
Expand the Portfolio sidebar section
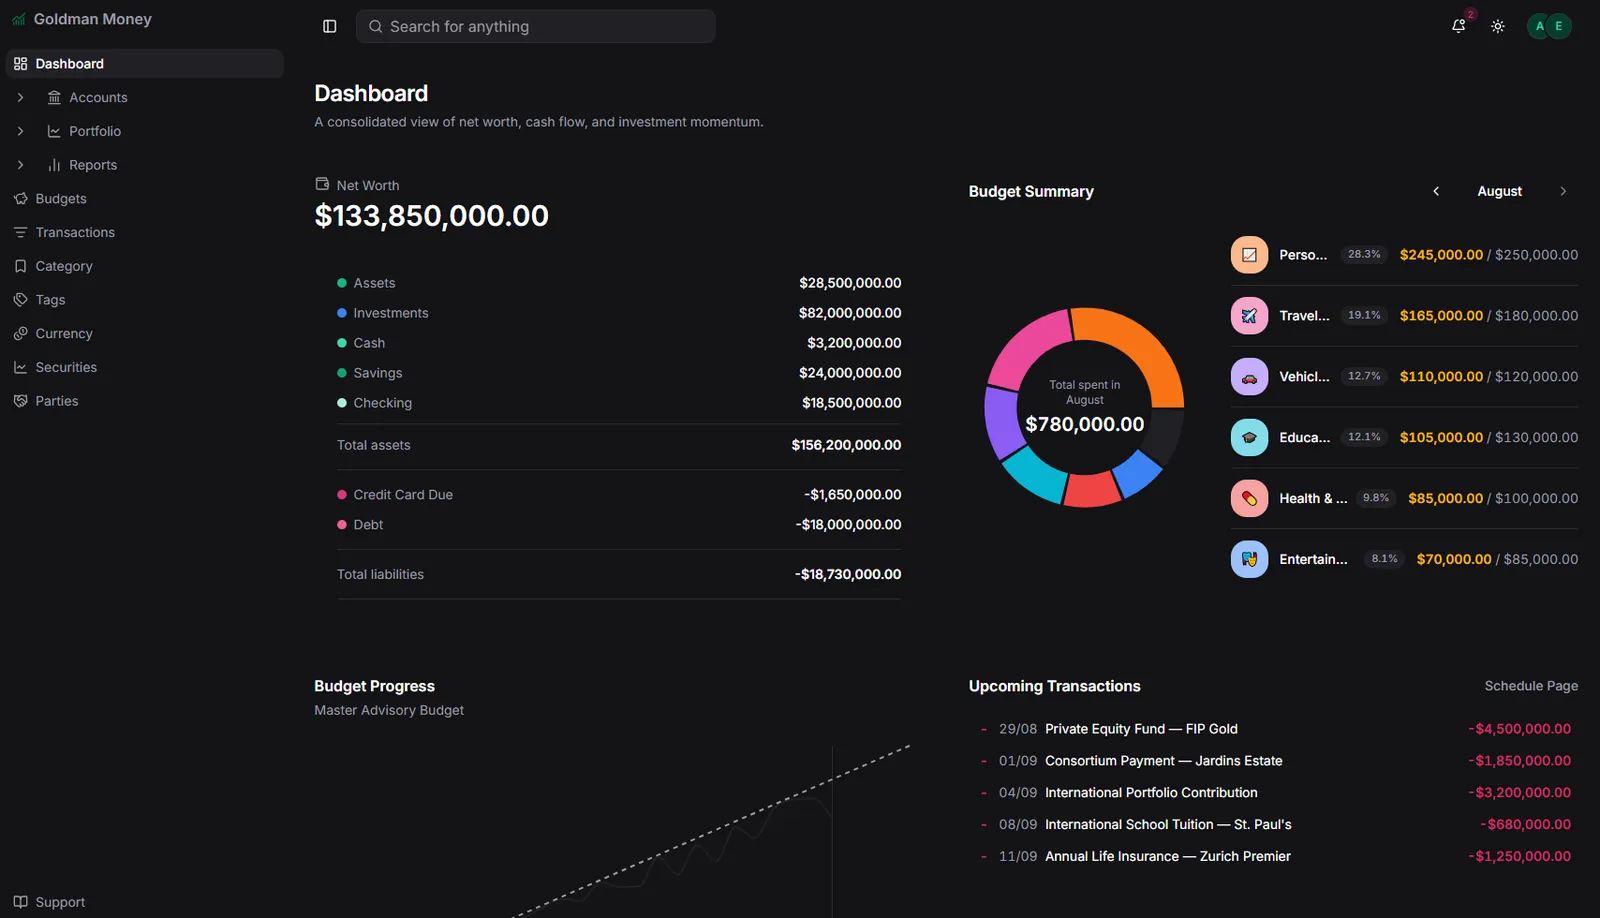[x=20, y=131]
